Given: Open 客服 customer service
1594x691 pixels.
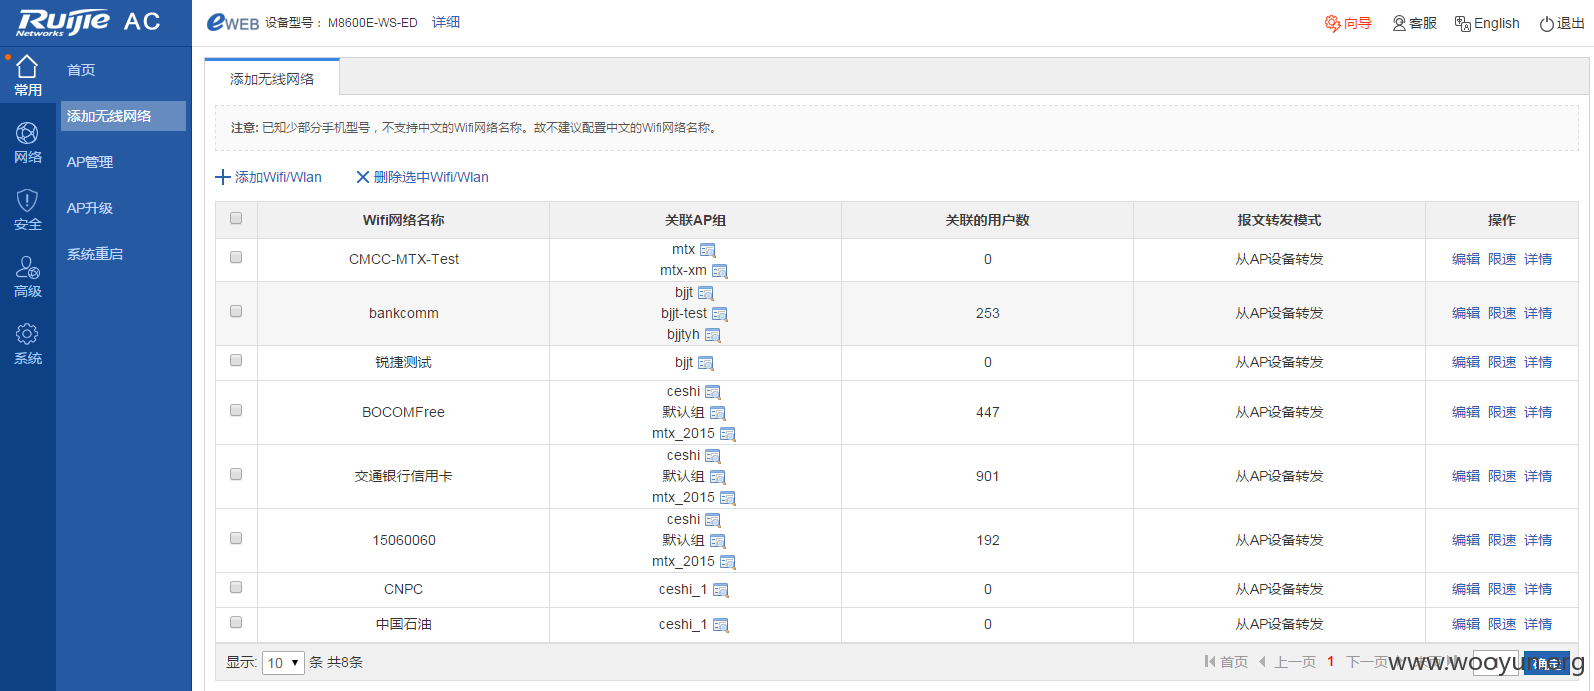Looking at the screenshot, I should pos(1414,23).
